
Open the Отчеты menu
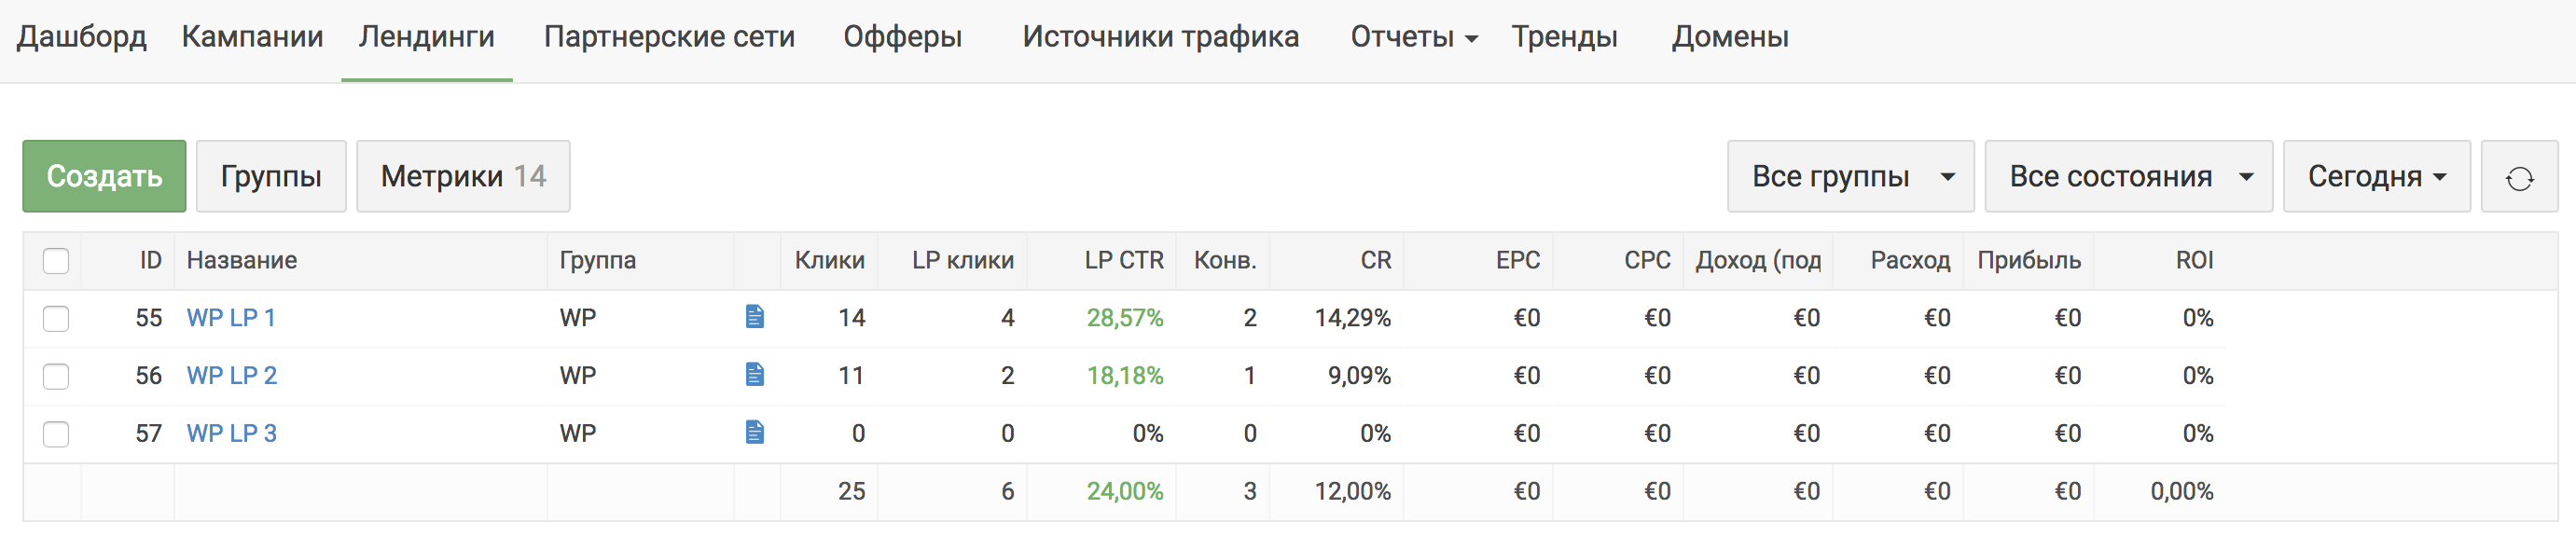click(x=1413, y=37)
